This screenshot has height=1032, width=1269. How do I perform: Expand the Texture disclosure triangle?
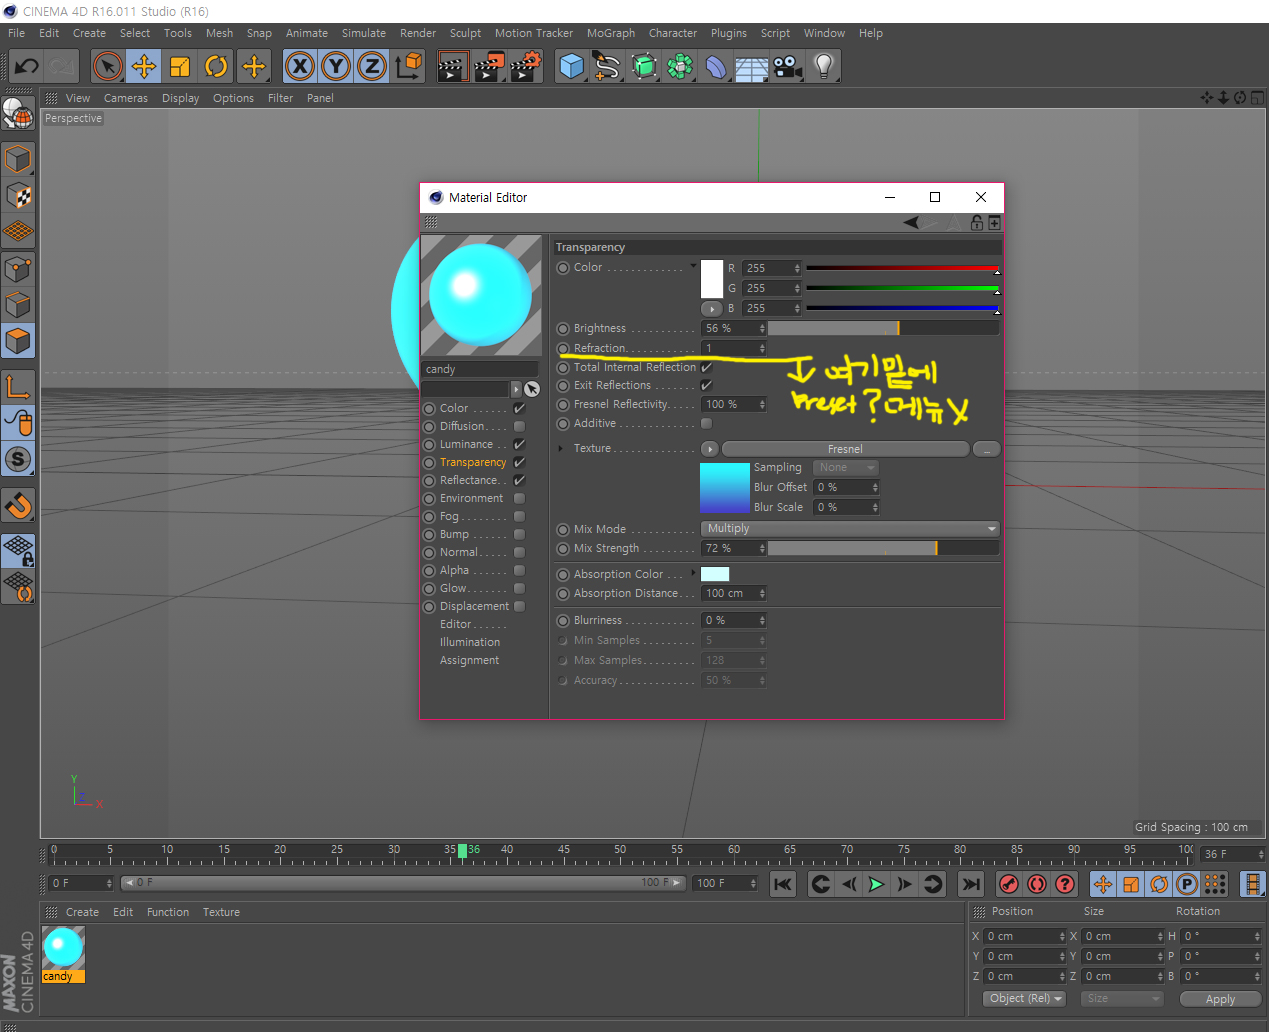561,448
